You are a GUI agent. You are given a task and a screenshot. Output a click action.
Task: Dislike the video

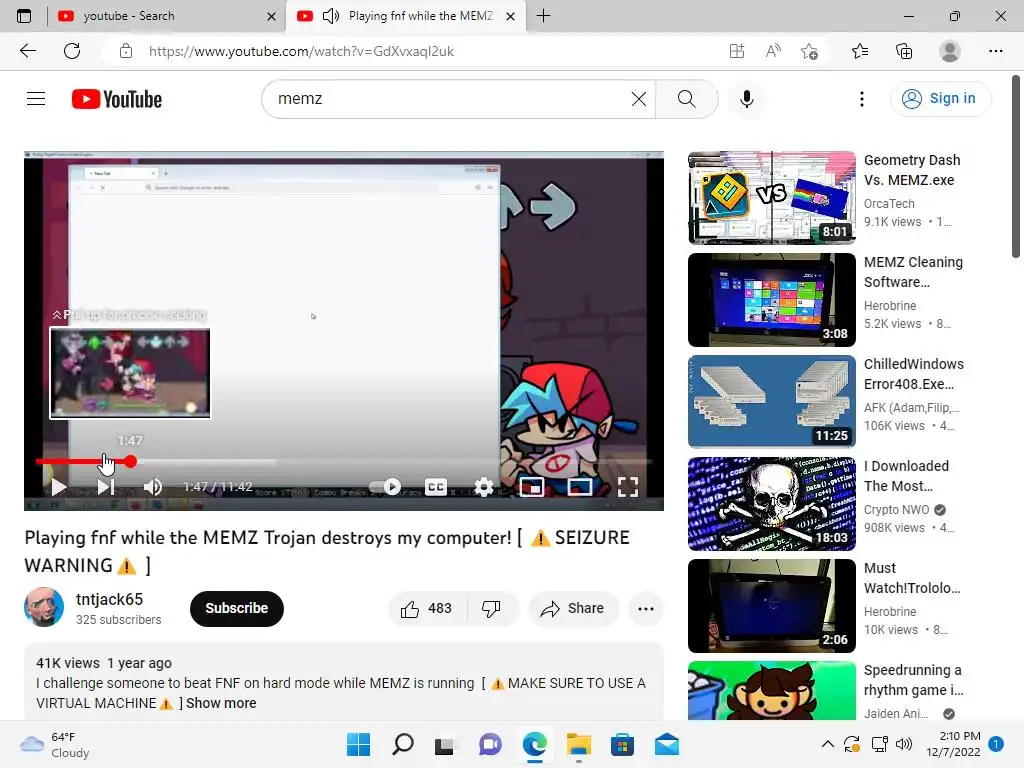click(491, 609)
